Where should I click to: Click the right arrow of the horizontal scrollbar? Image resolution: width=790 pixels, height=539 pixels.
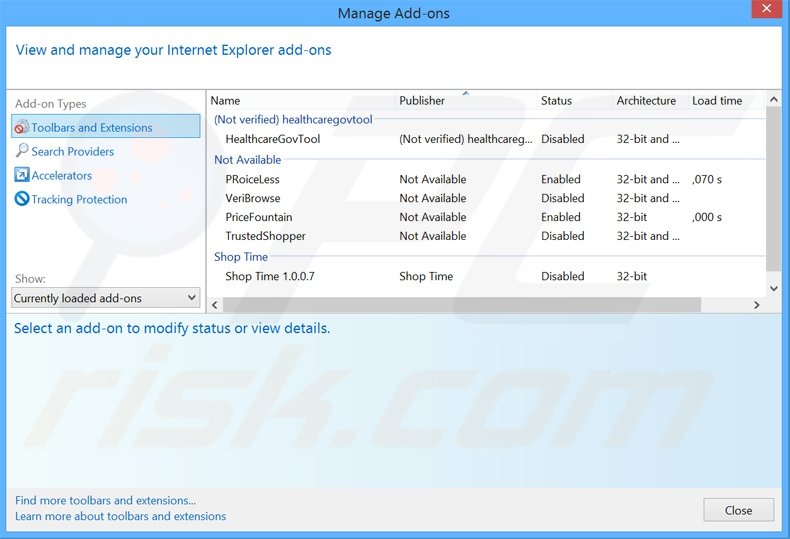(x=757, y=305)
